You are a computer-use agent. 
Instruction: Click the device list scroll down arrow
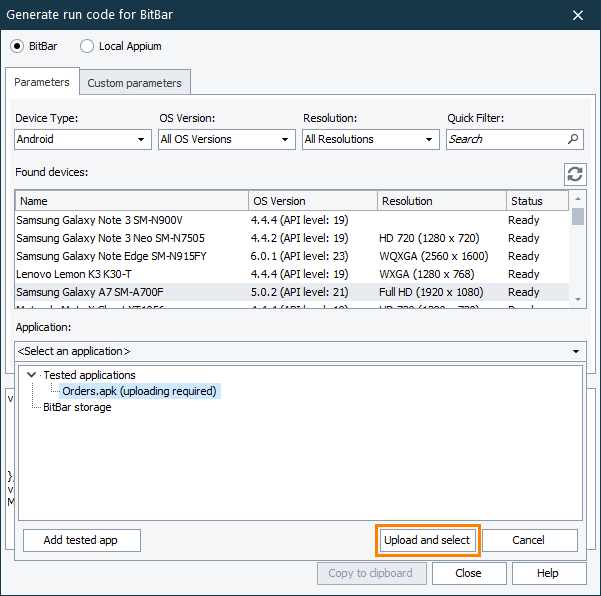coord(578,299)
